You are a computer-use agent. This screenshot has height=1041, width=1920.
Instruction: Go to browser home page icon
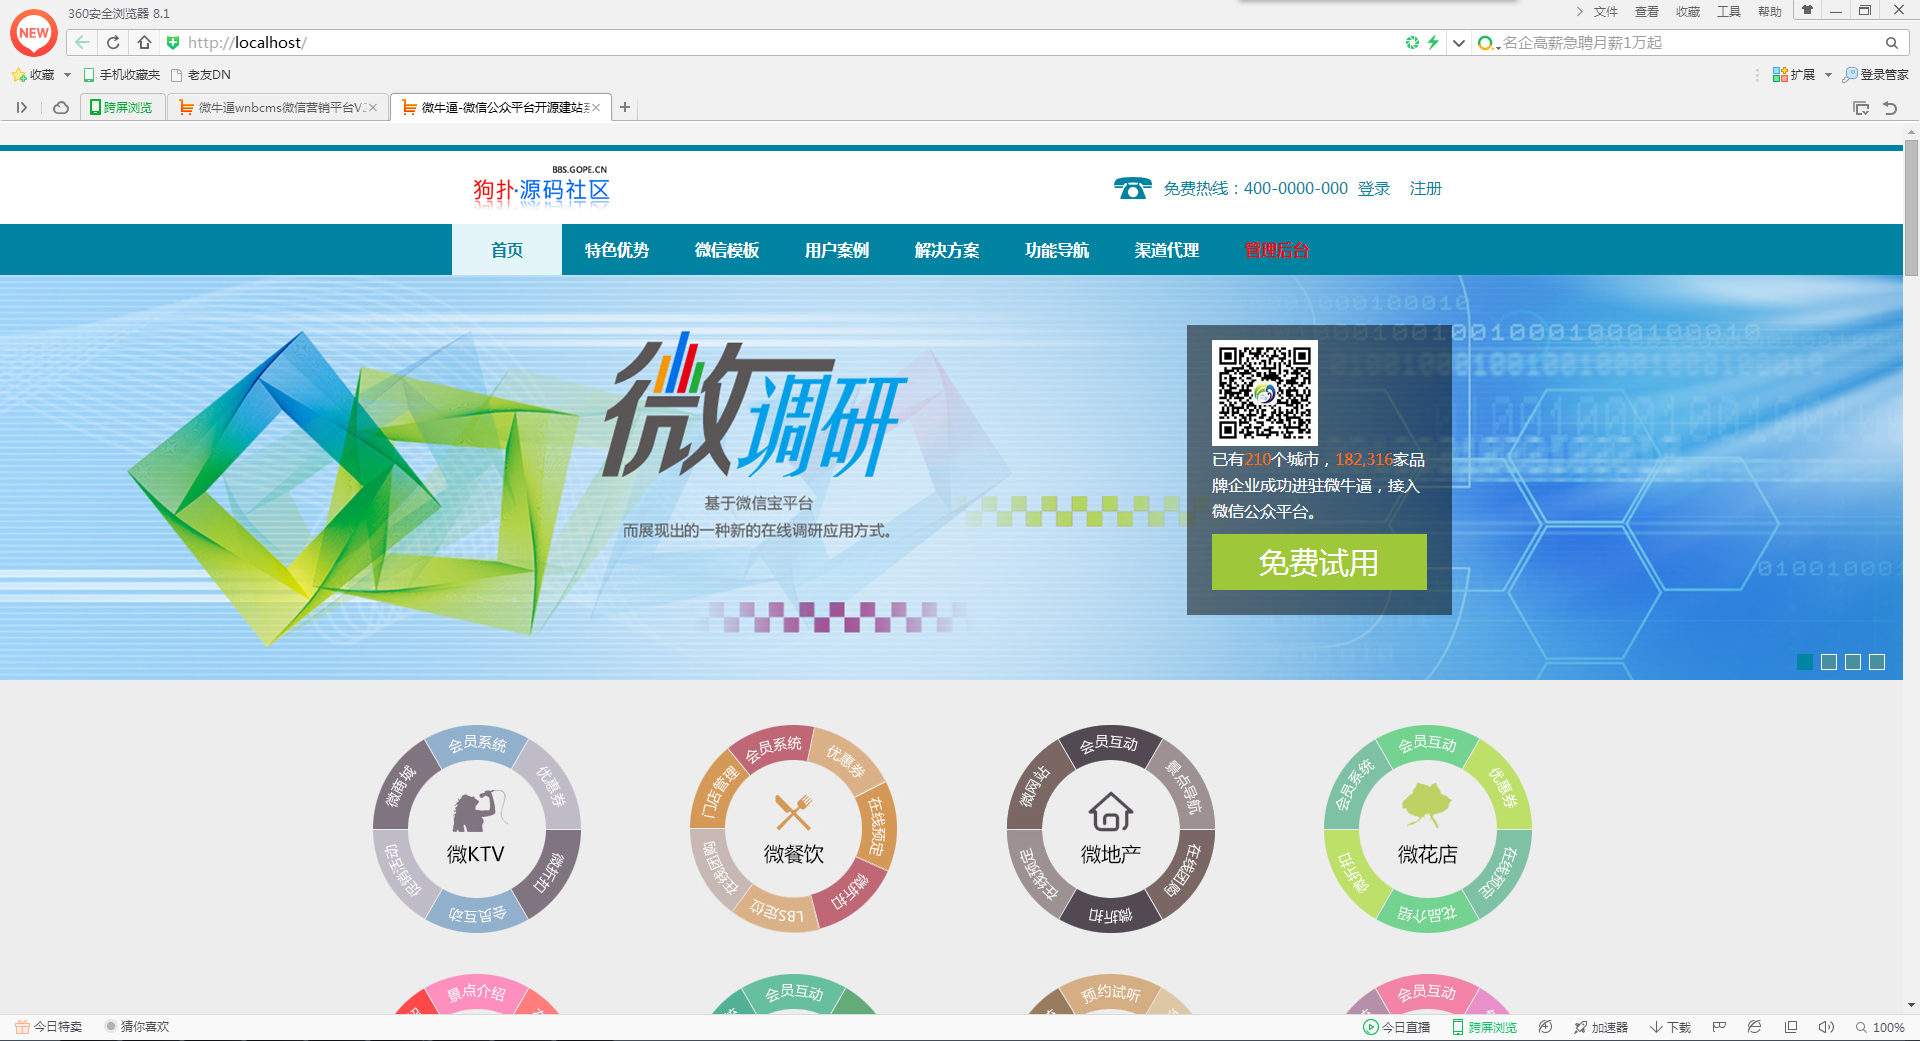point(144,42)
